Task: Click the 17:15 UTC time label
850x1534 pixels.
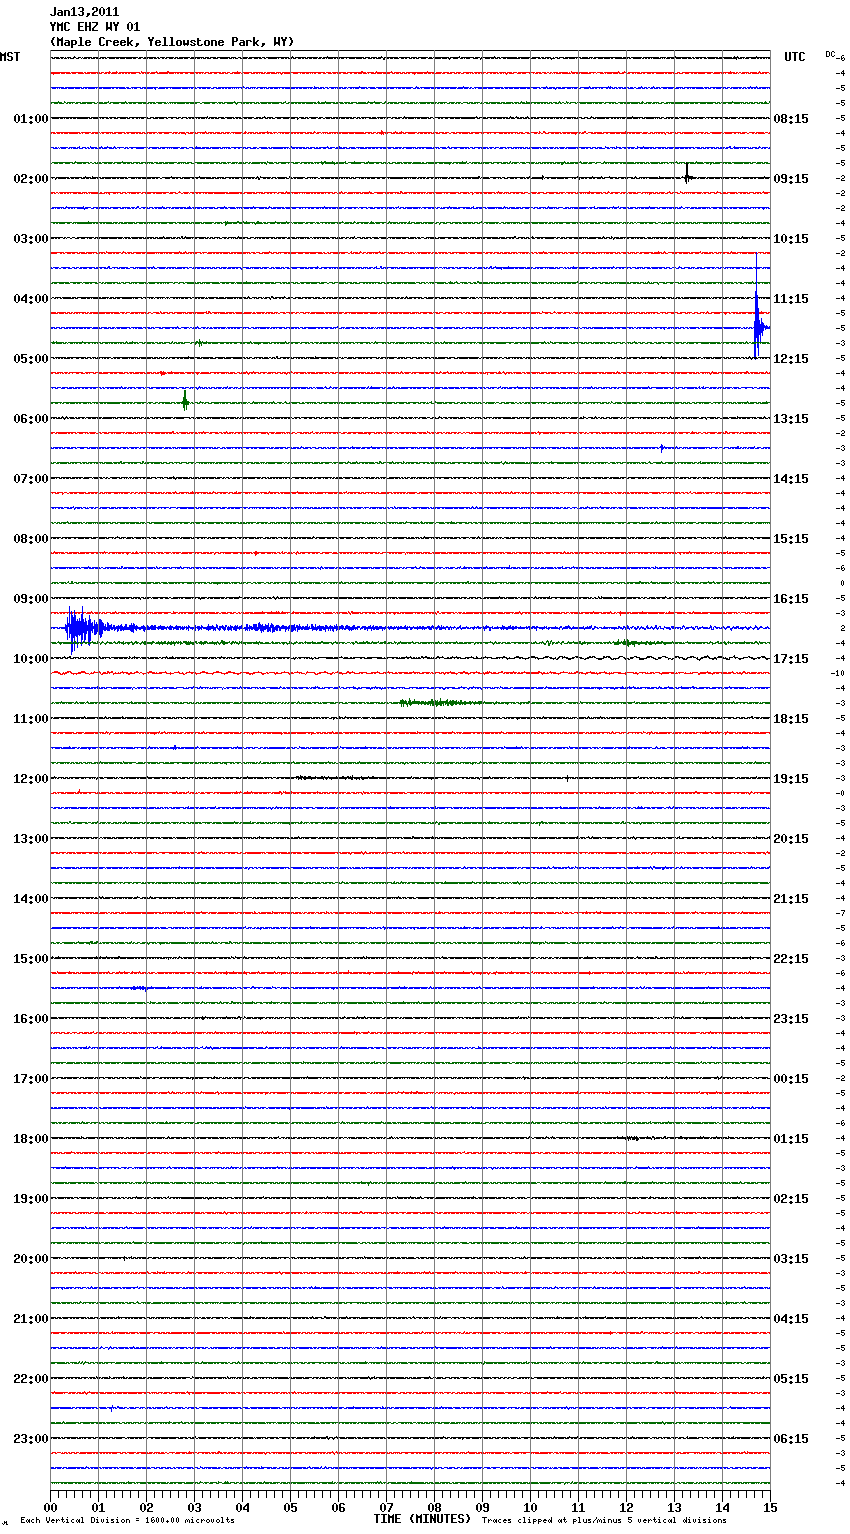Action: tap(791, 659)
